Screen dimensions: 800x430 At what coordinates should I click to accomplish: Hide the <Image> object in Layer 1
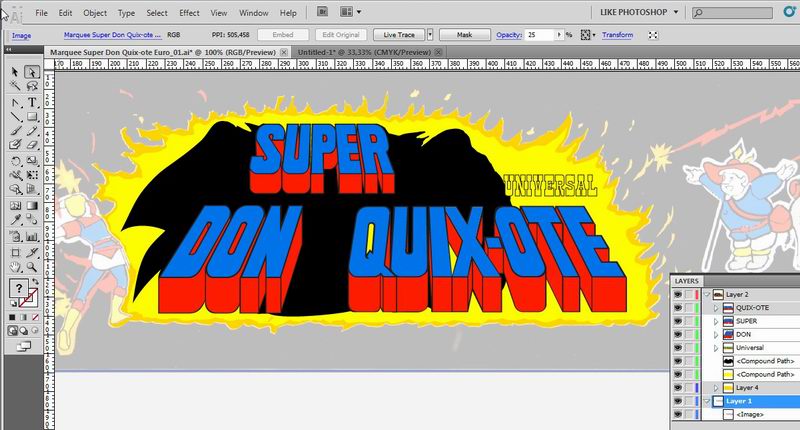[x=678, y=414]
